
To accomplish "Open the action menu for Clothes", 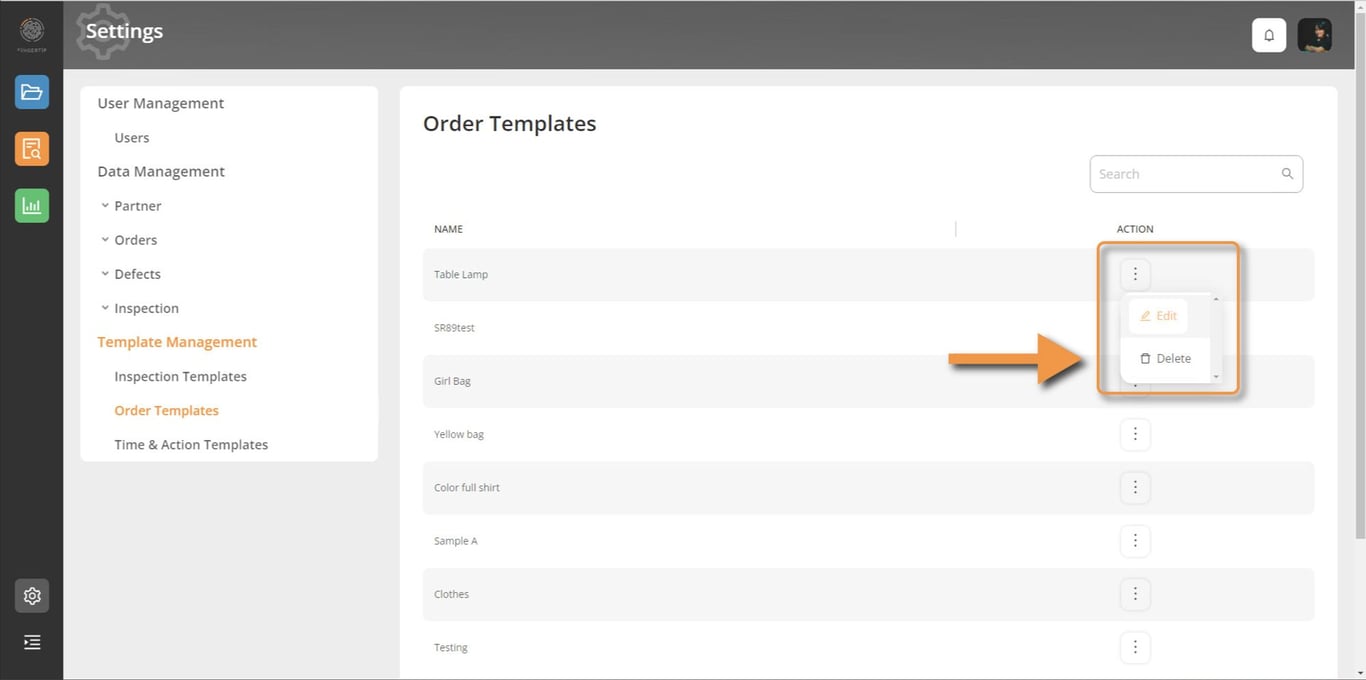I will tap(1135, 594).
